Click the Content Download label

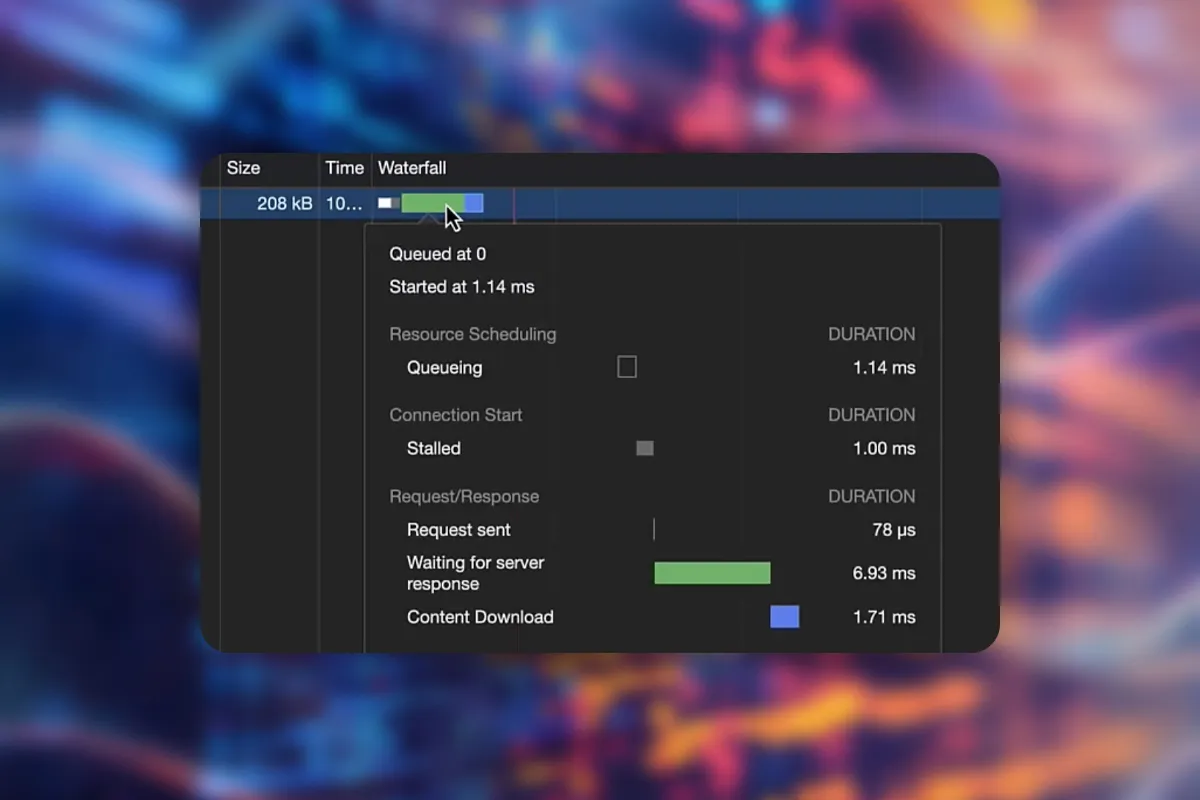pos(480,617)
